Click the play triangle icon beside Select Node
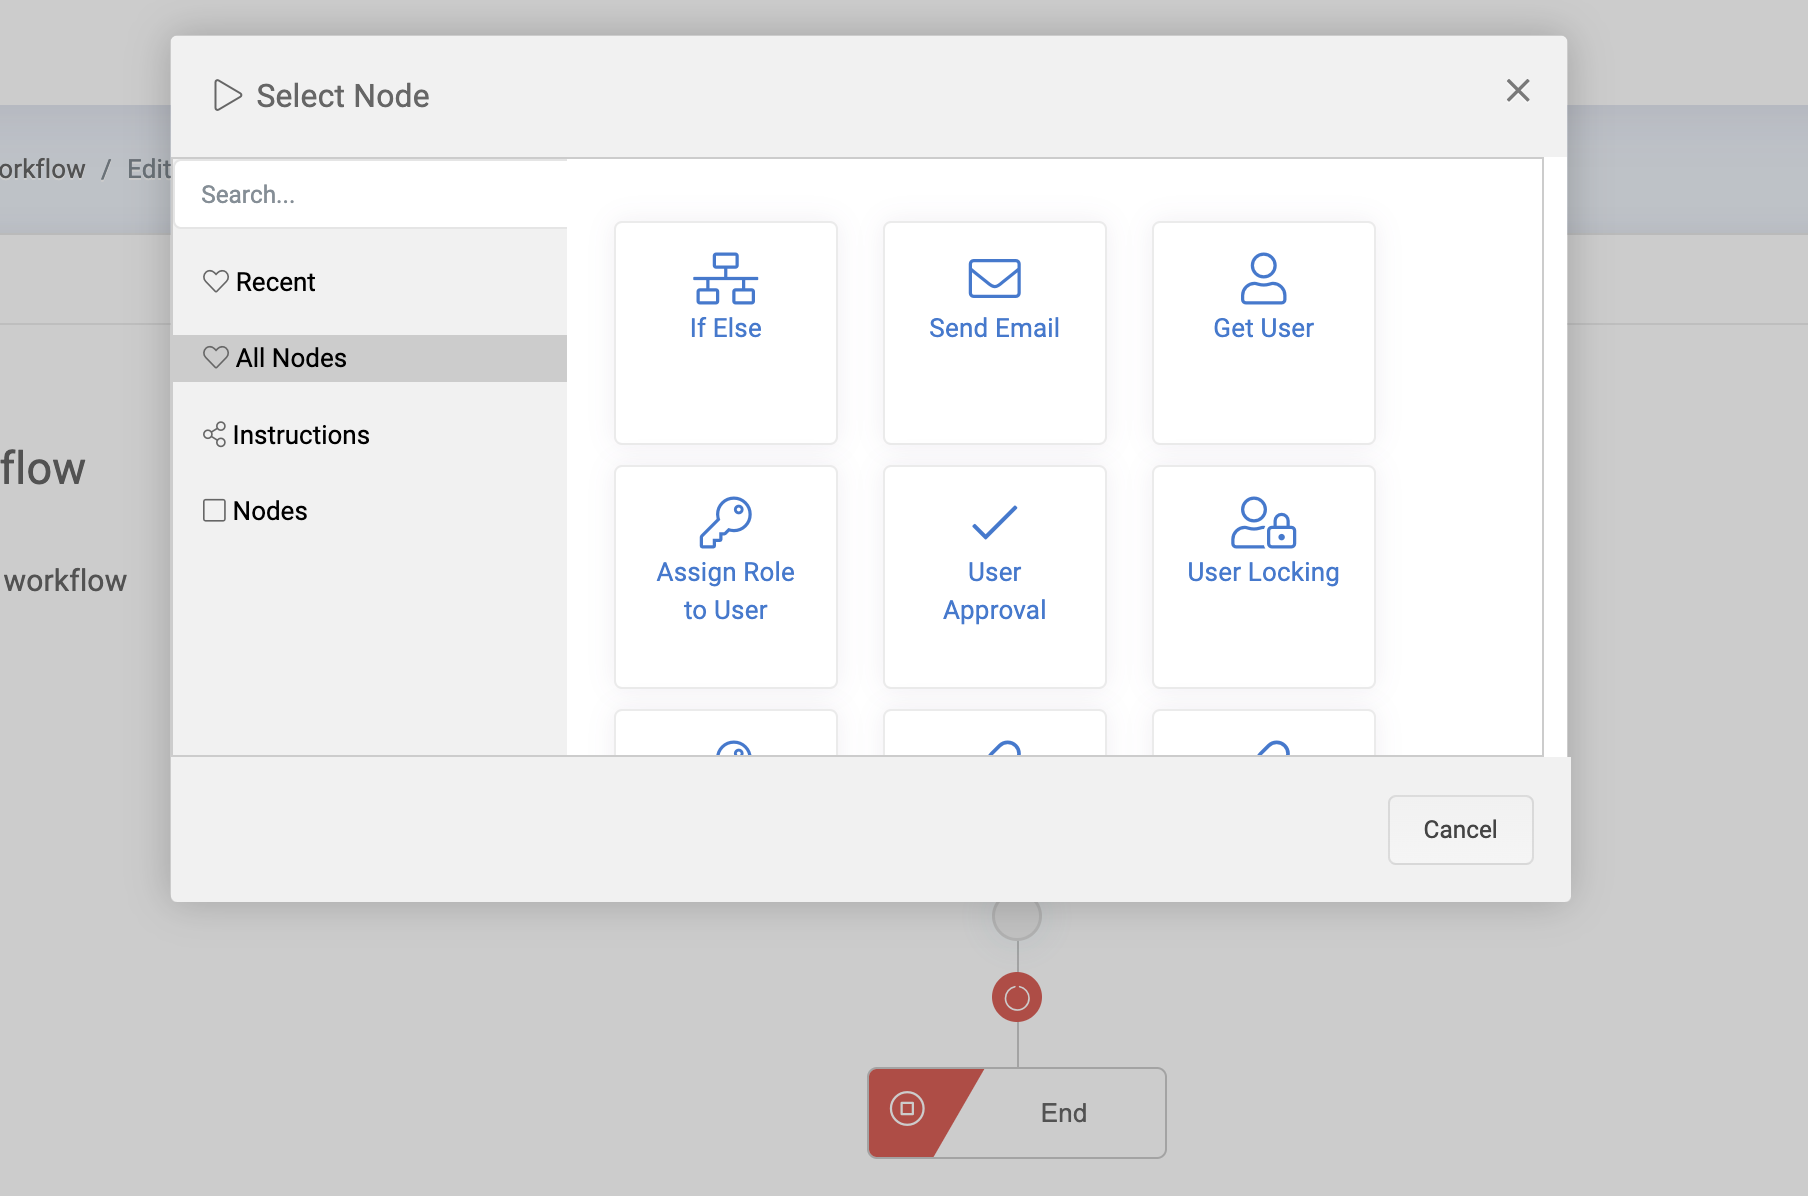This screenshot has width=1808, height=1196. (227, 96)
